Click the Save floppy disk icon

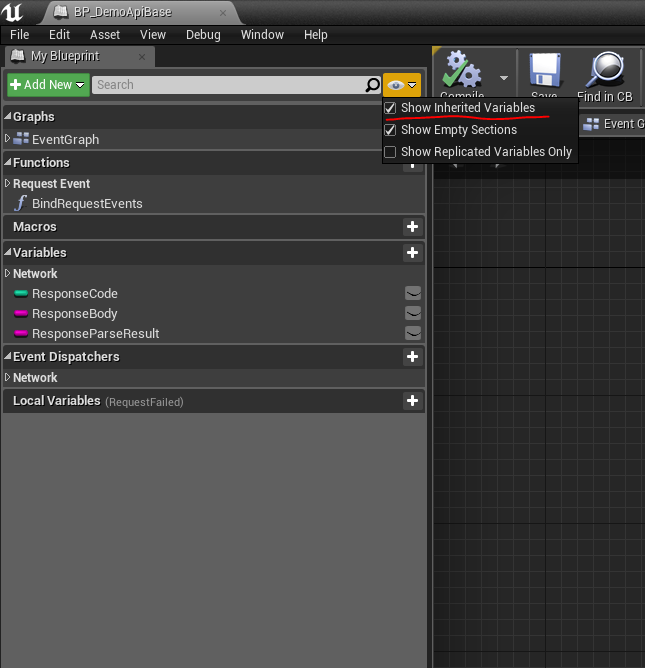(545, 70)
